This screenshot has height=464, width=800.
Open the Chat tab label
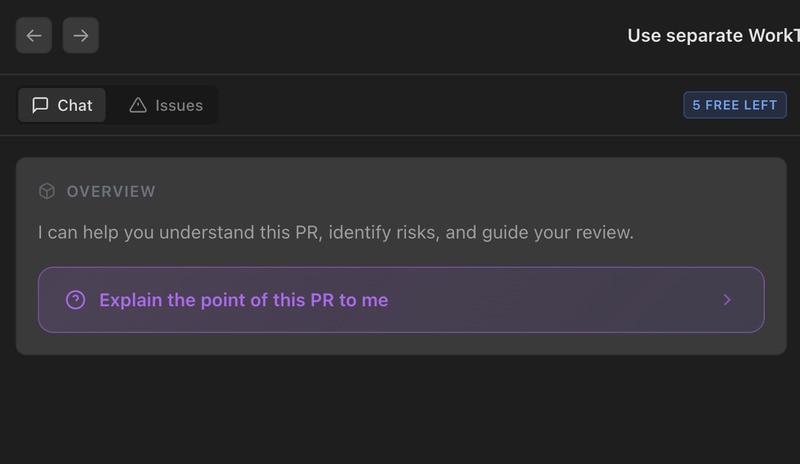pyautogui.click(x=75, y=105)
